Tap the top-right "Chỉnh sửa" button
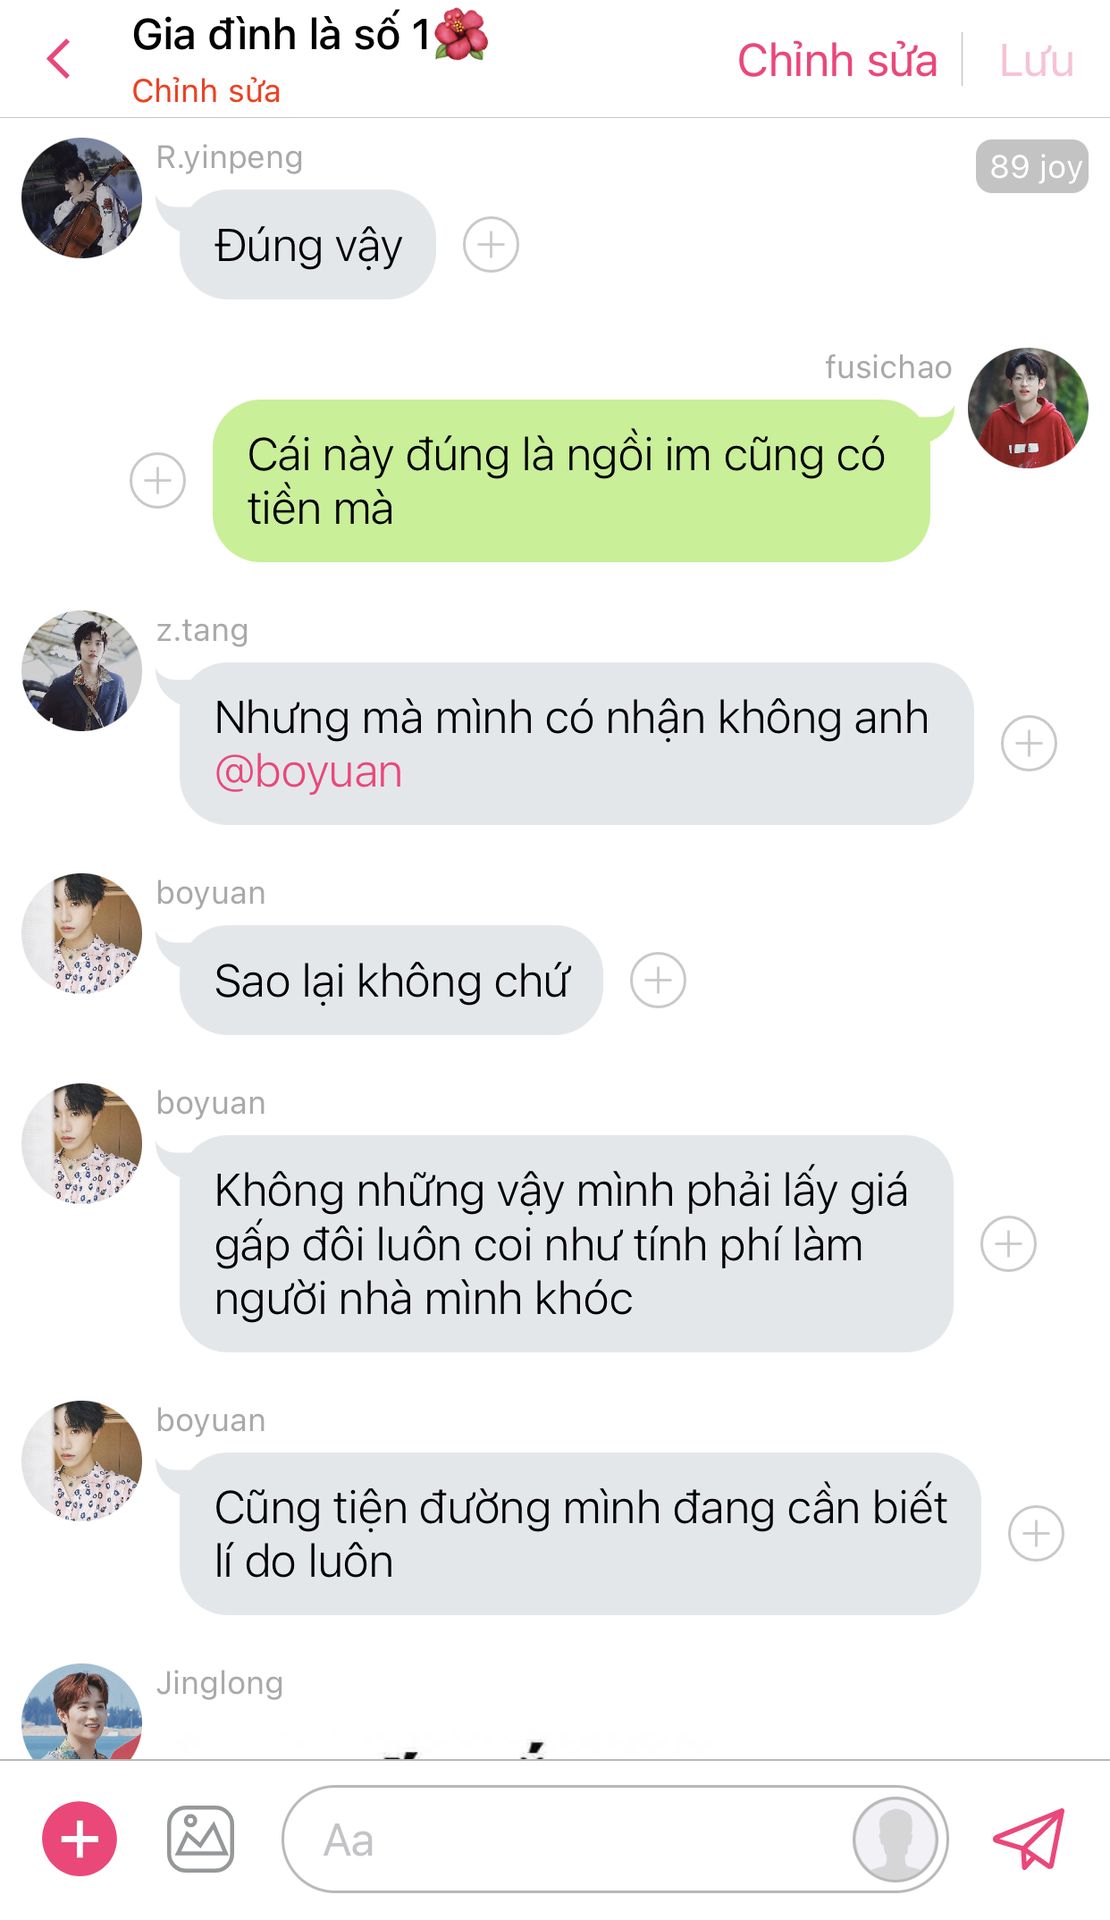 point(837,60)
